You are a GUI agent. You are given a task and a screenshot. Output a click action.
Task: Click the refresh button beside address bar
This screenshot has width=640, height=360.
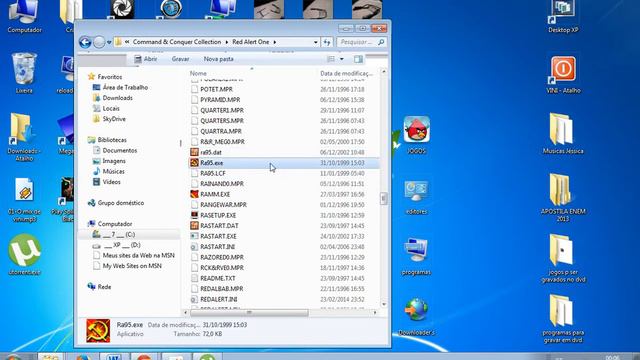point(327,42)
